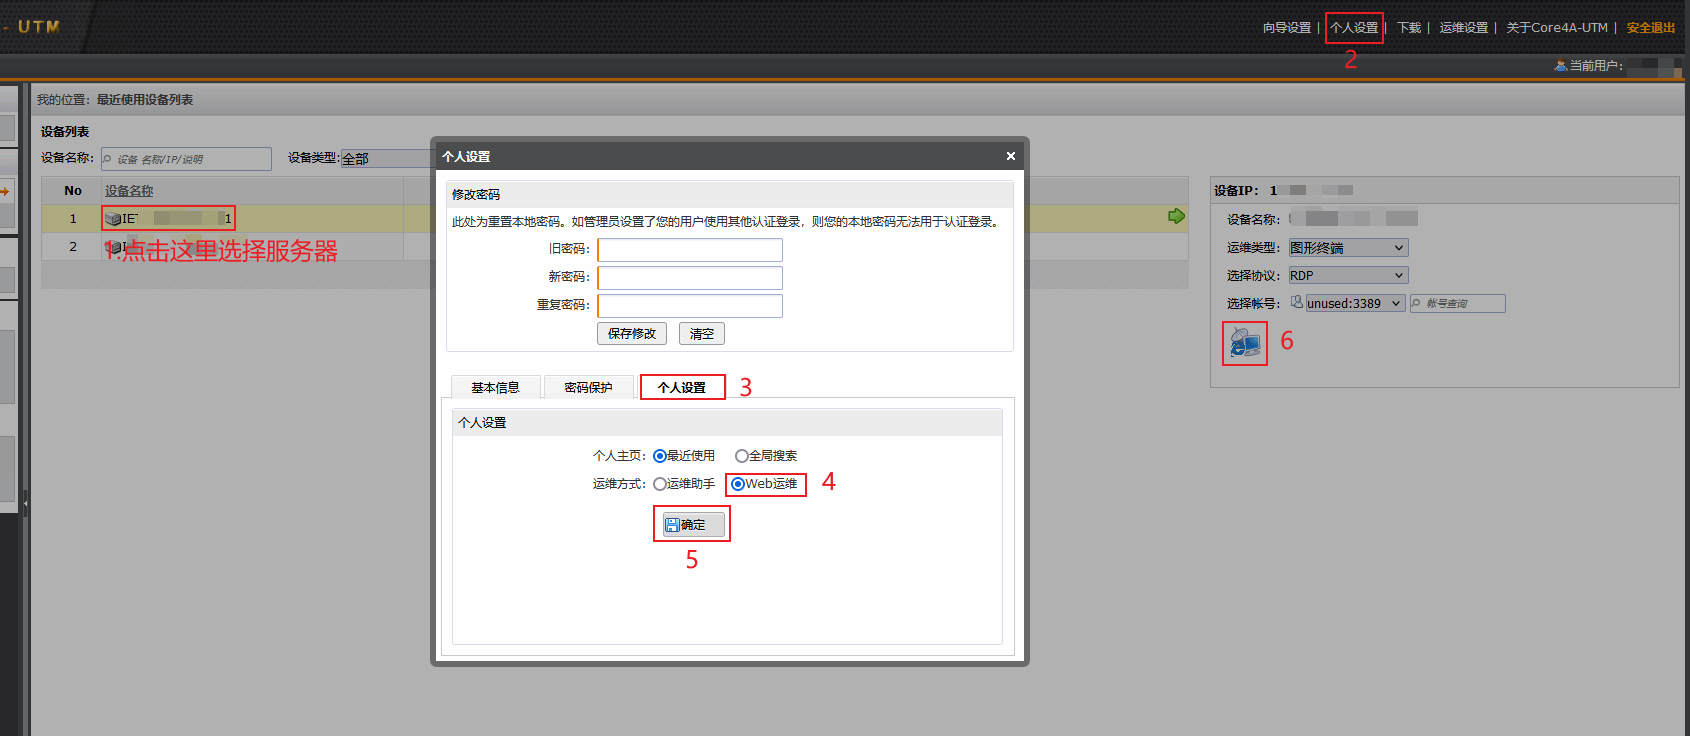Launch the web remote connection icon
This screenshot has height=736, width=1690.
pos(1244,343)
